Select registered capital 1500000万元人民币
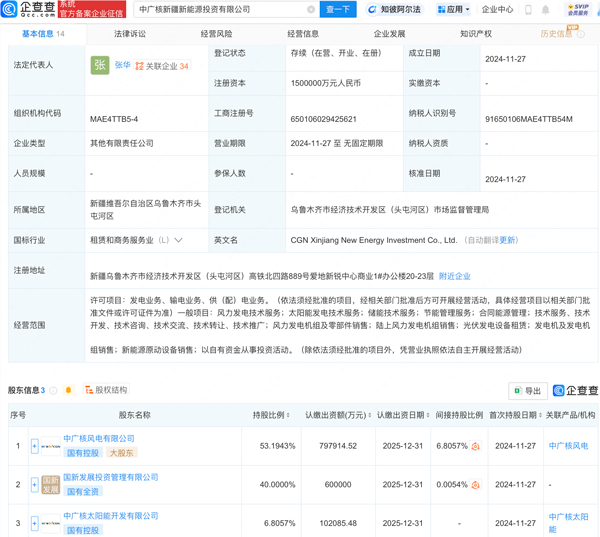 pos(326,83)
